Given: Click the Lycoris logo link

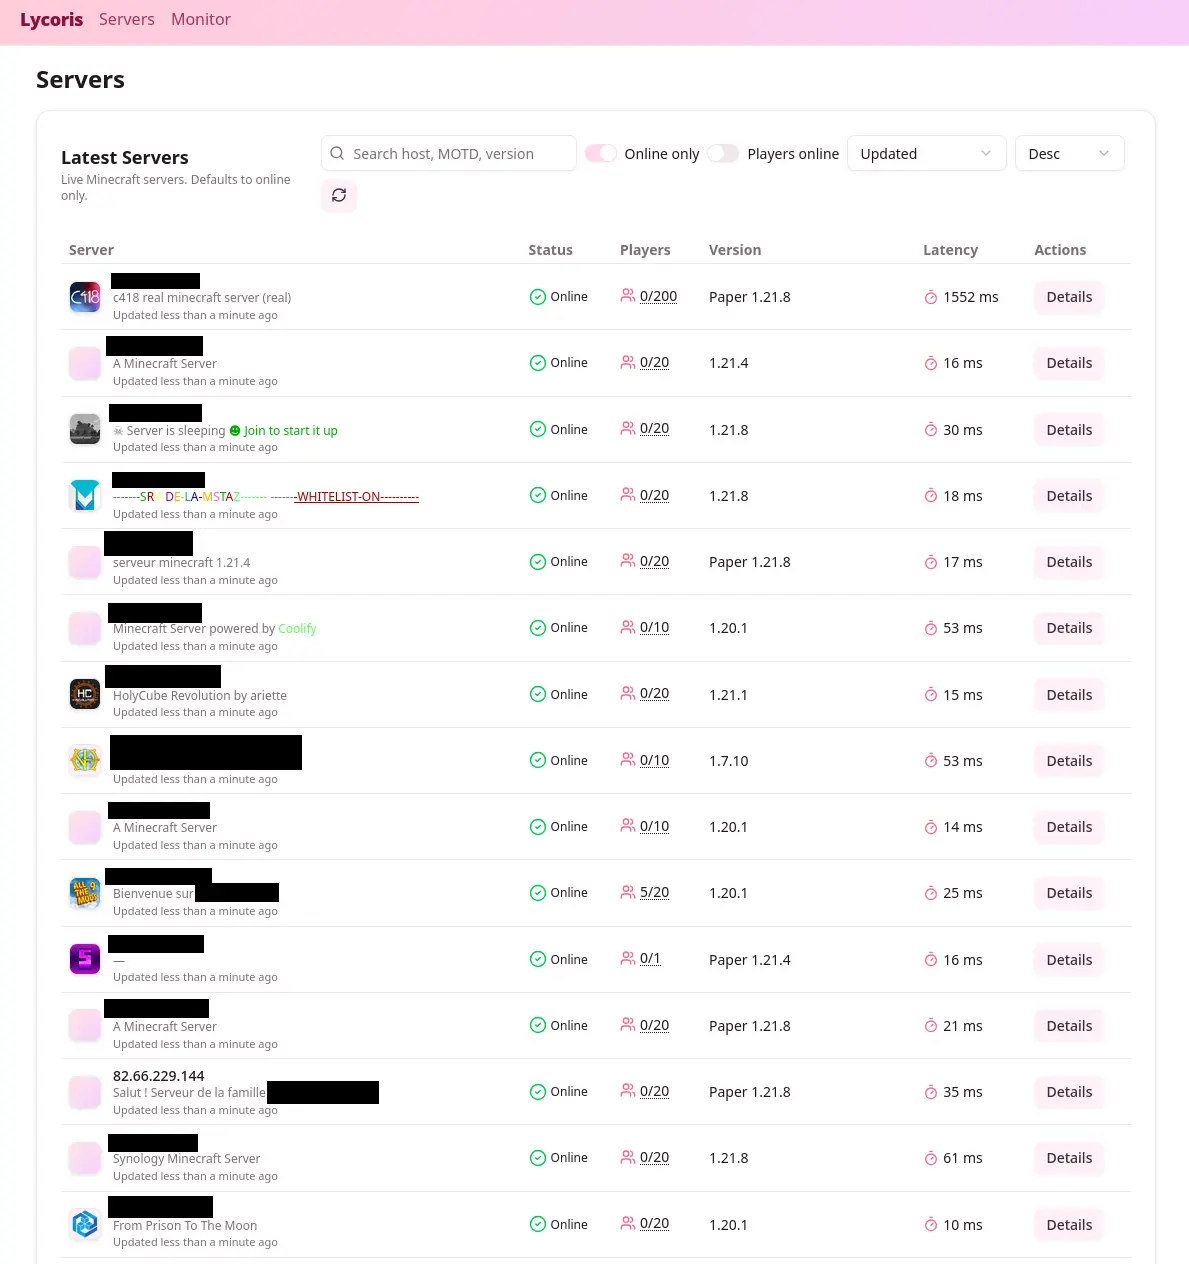Looking at the screenshot, I should (x=52, y=20).
